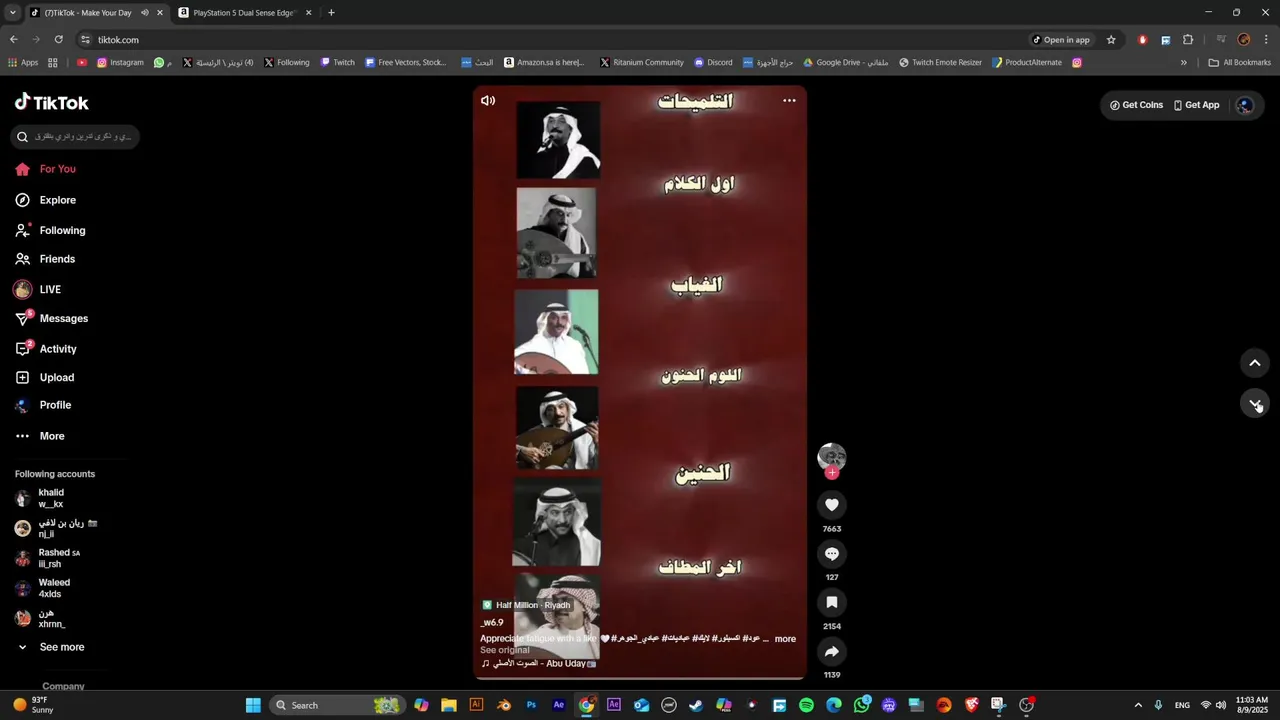The height and width of the screenshot is (720, 1280).
Task: Go to previous video with up arrow
Action: [1255, 363]
